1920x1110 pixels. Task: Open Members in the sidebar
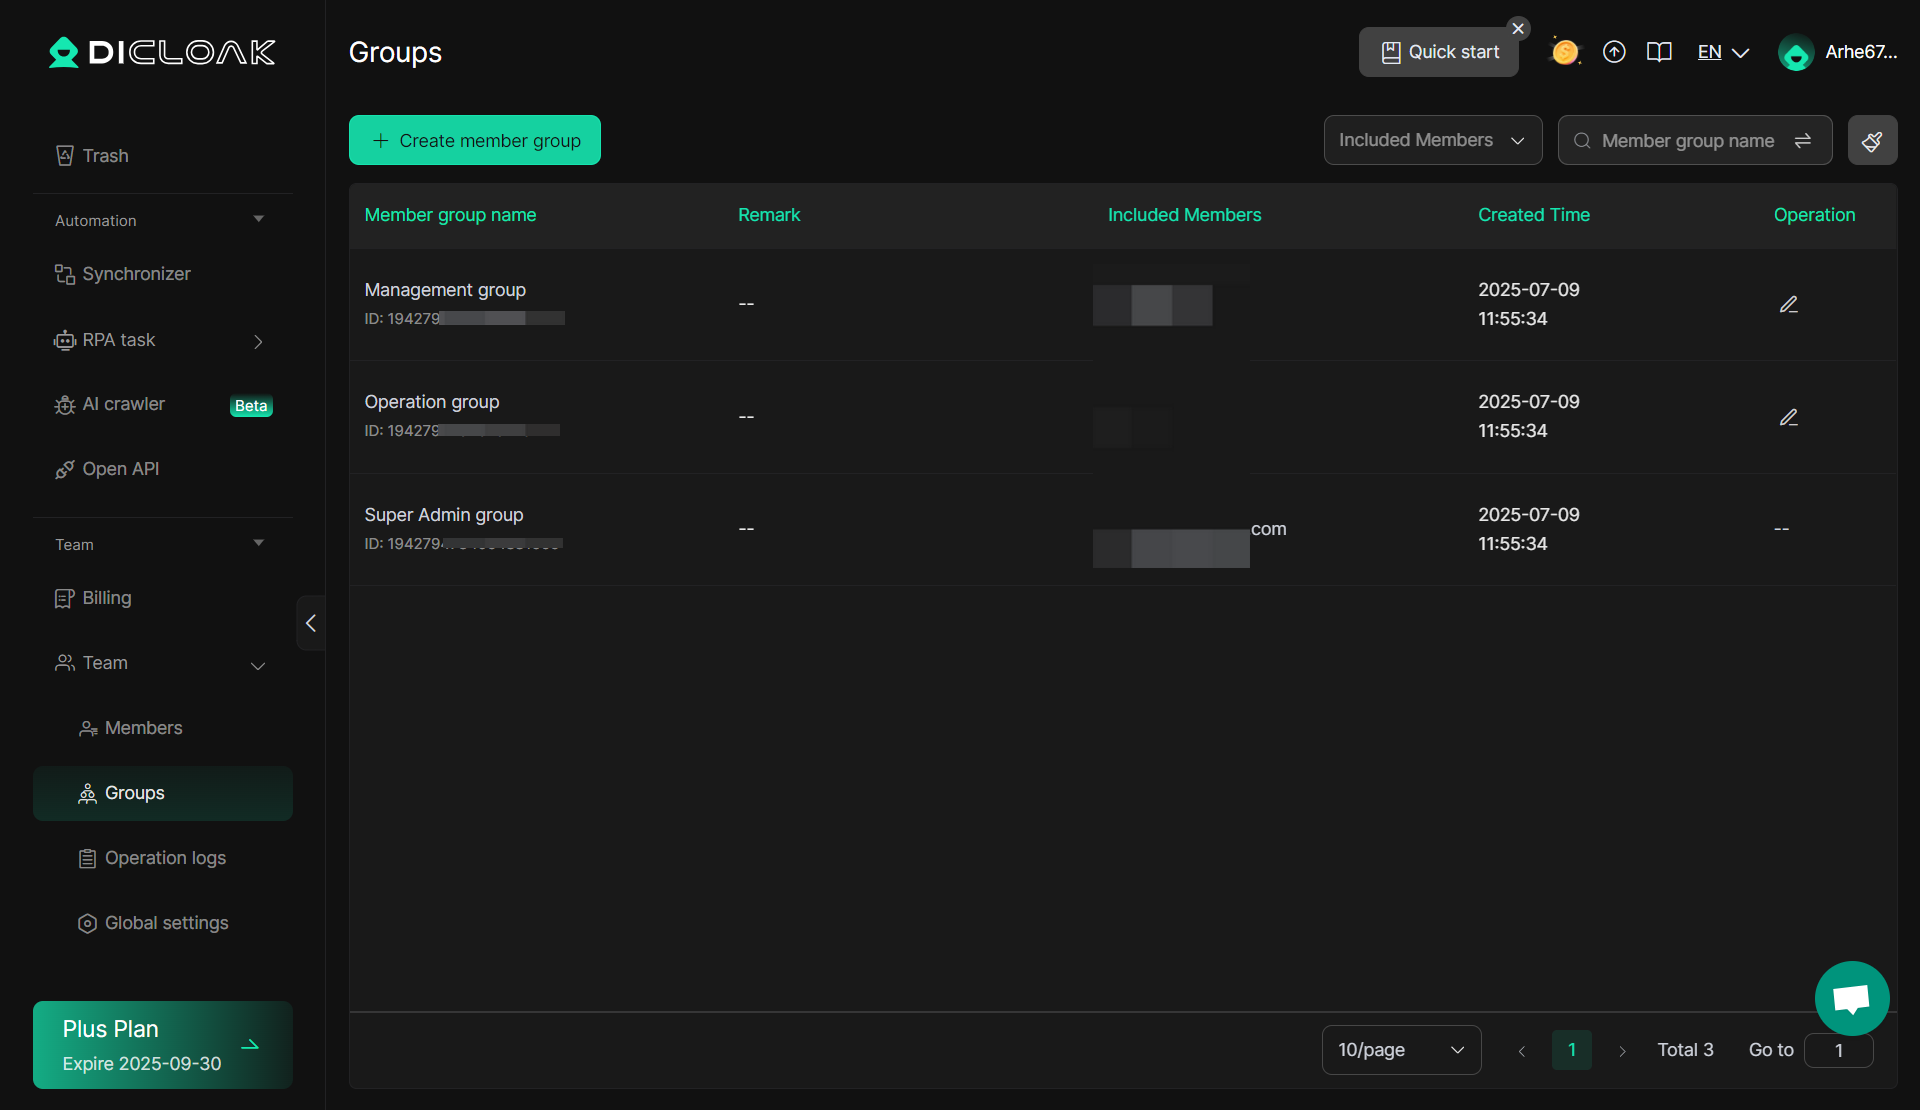tap(143, 728)
